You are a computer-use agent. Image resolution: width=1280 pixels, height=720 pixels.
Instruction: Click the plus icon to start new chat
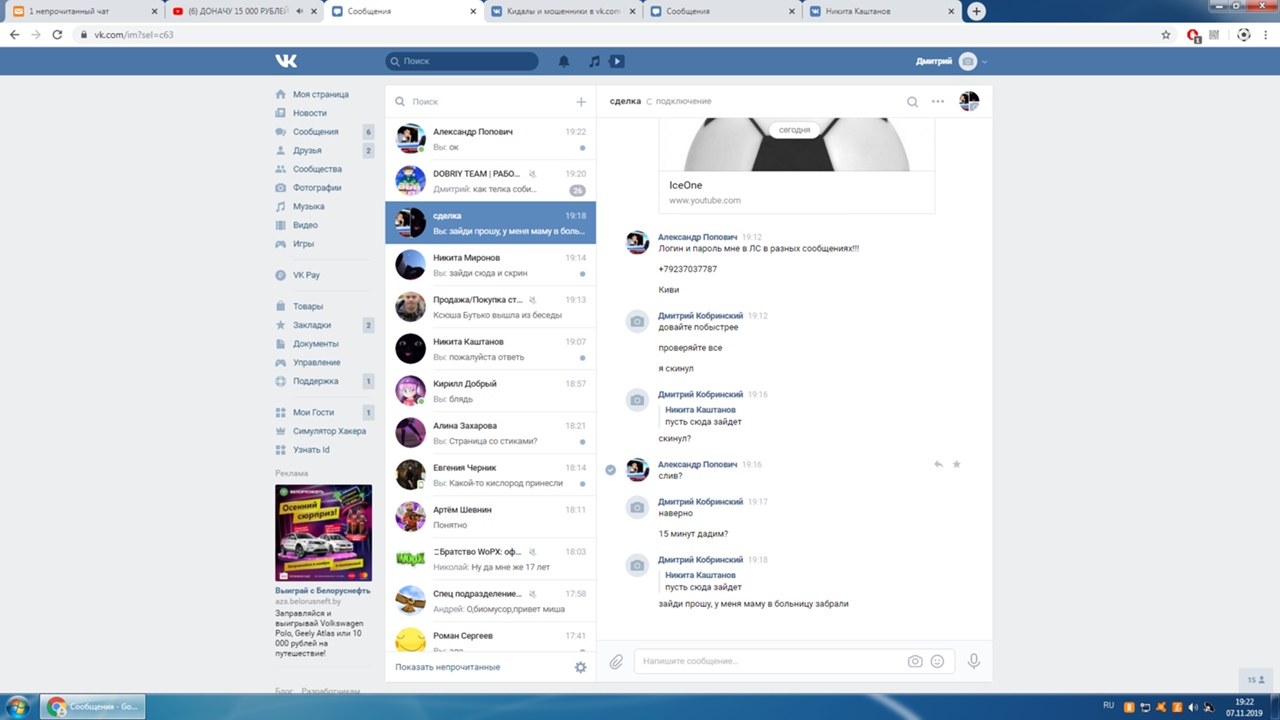point(581,101)
